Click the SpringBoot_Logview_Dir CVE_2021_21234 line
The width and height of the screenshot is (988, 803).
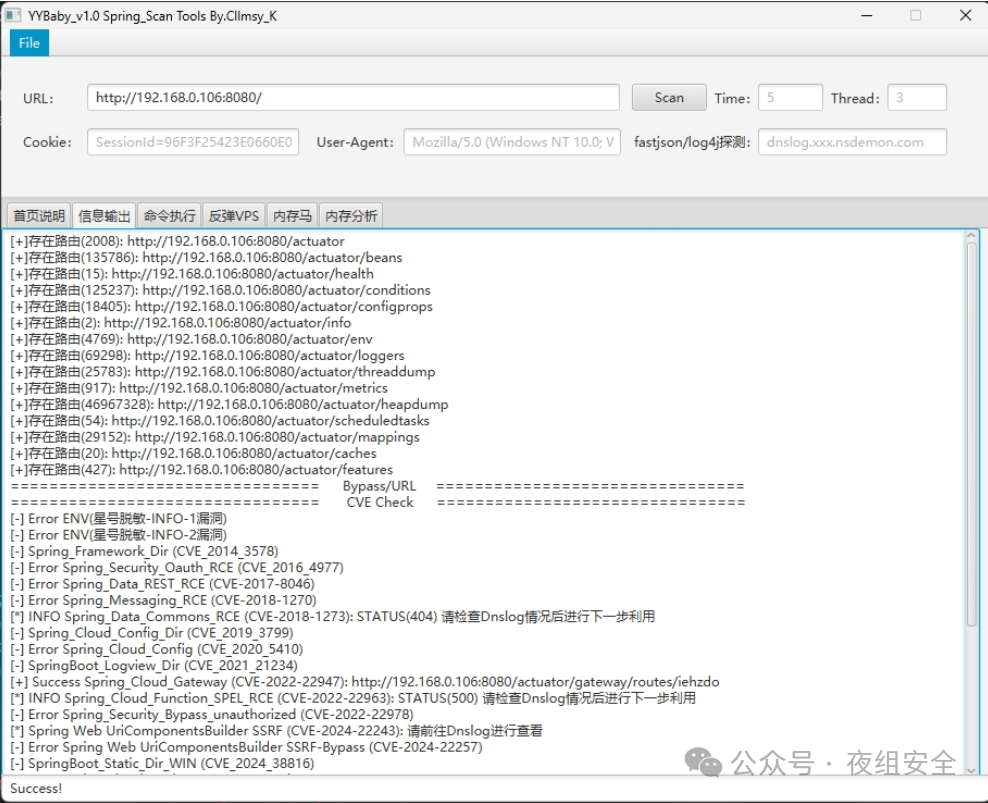click(x=154, y=666)
